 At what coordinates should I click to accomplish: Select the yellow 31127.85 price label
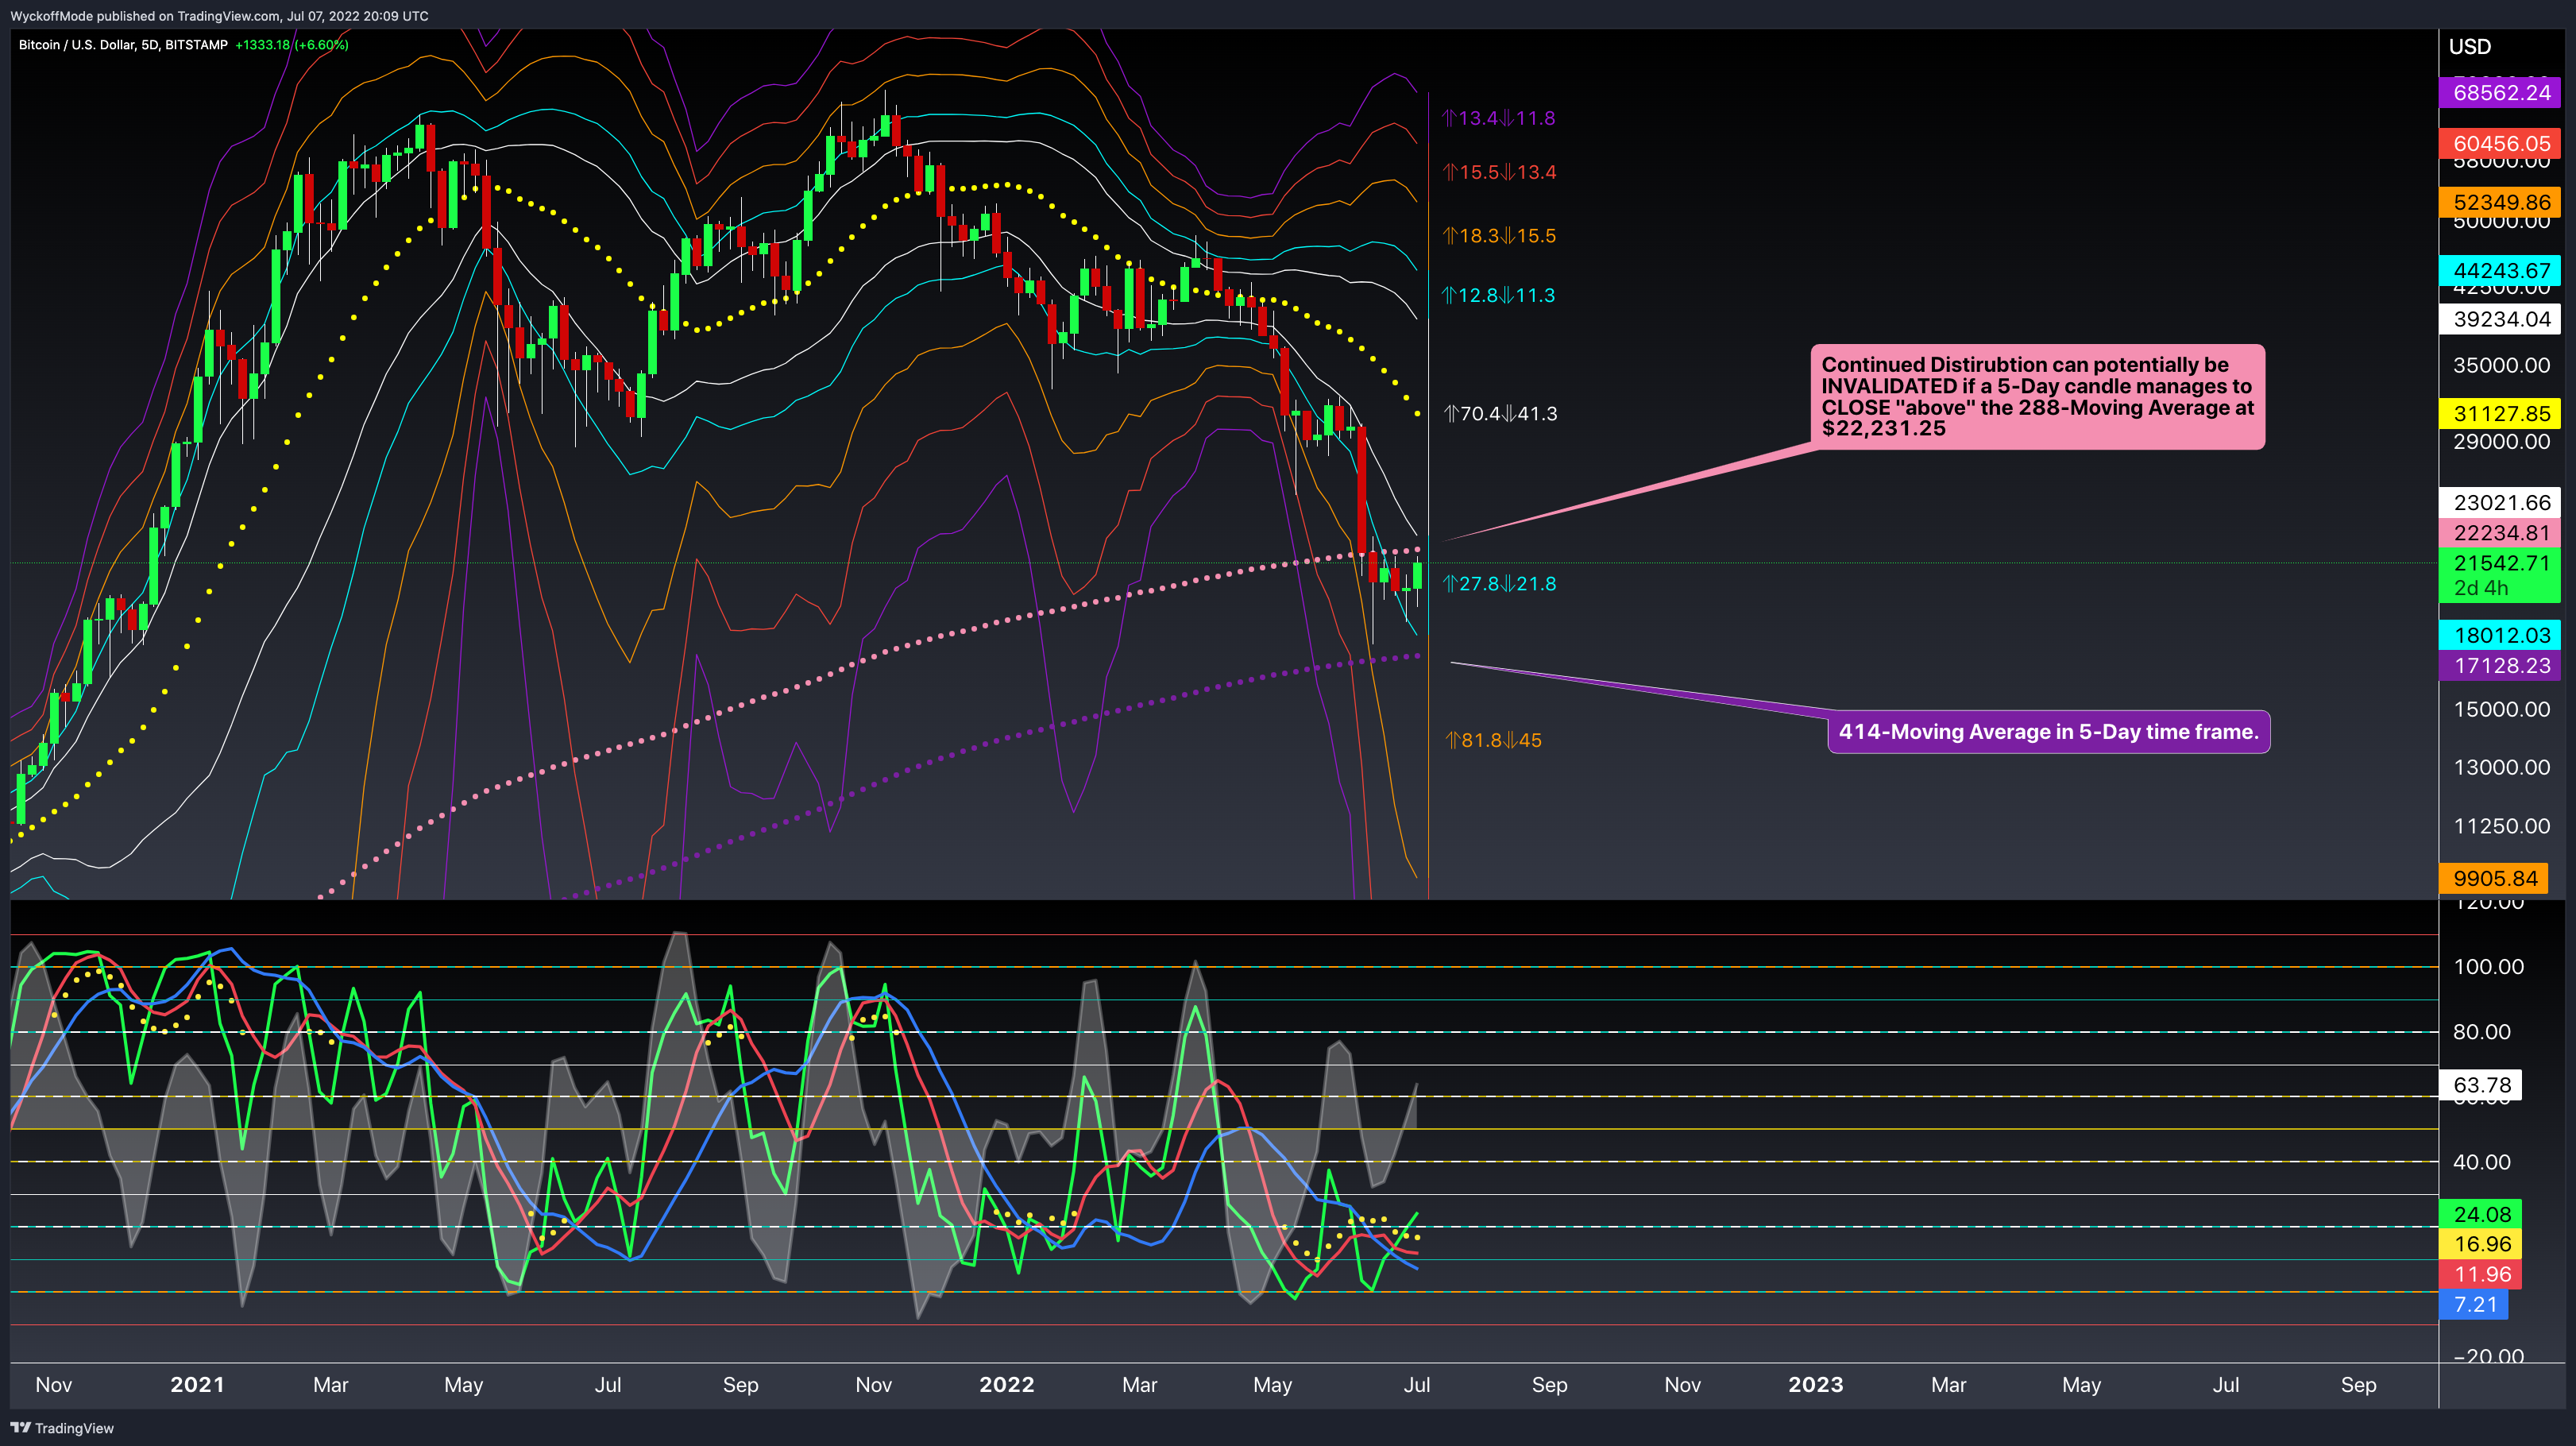2501,414
